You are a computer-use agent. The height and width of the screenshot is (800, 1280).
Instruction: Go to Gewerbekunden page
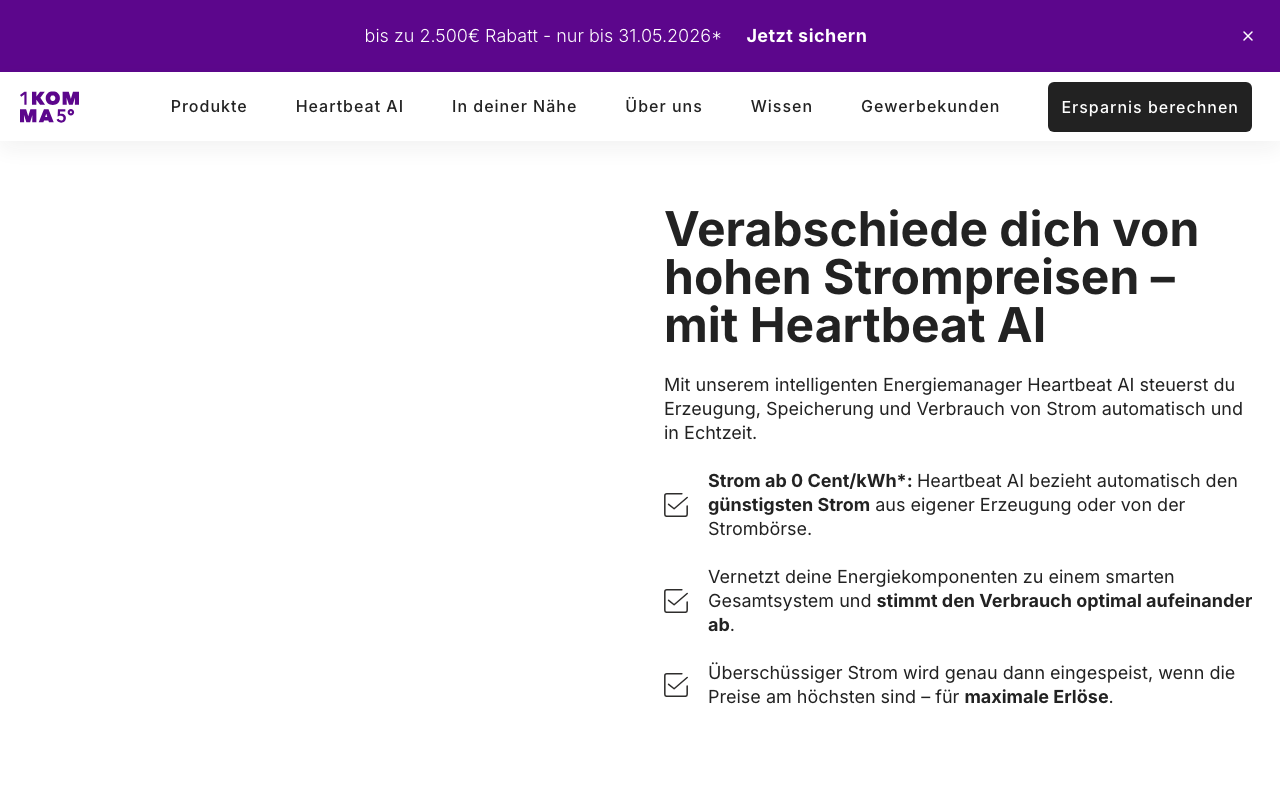click(x=930, y=106)
